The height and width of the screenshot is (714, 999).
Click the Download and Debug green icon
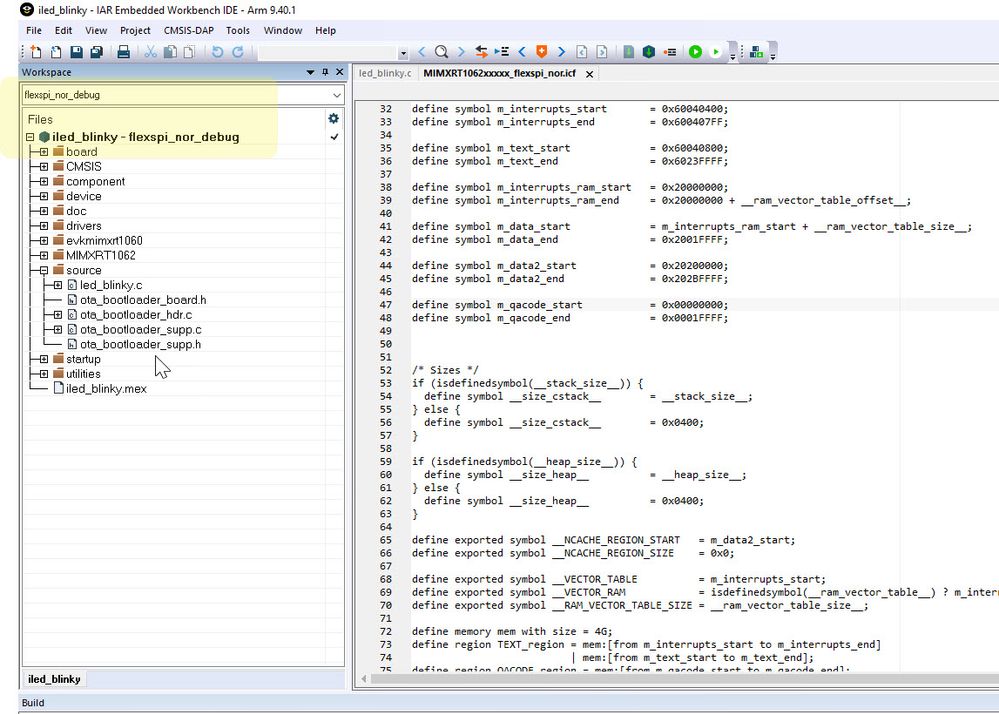click(x=695, y=52)
